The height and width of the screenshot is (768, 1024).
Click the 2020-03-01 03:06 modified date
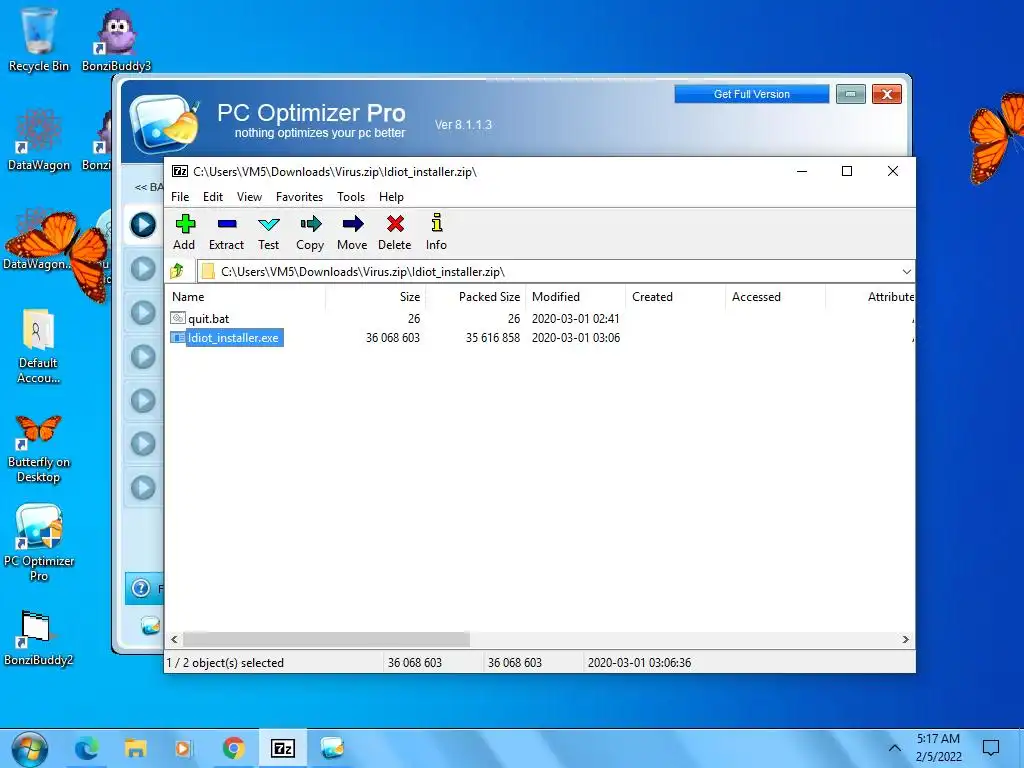click(575, 338)
